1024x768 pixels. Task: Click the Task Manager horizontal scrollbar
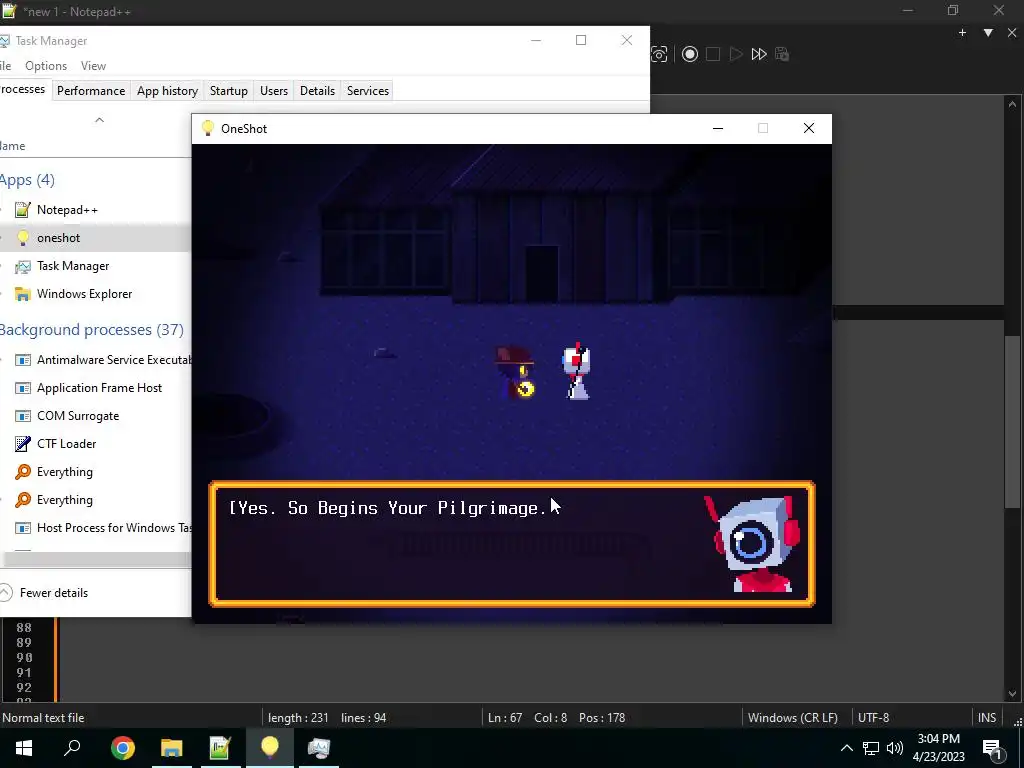tap(97, 559)
